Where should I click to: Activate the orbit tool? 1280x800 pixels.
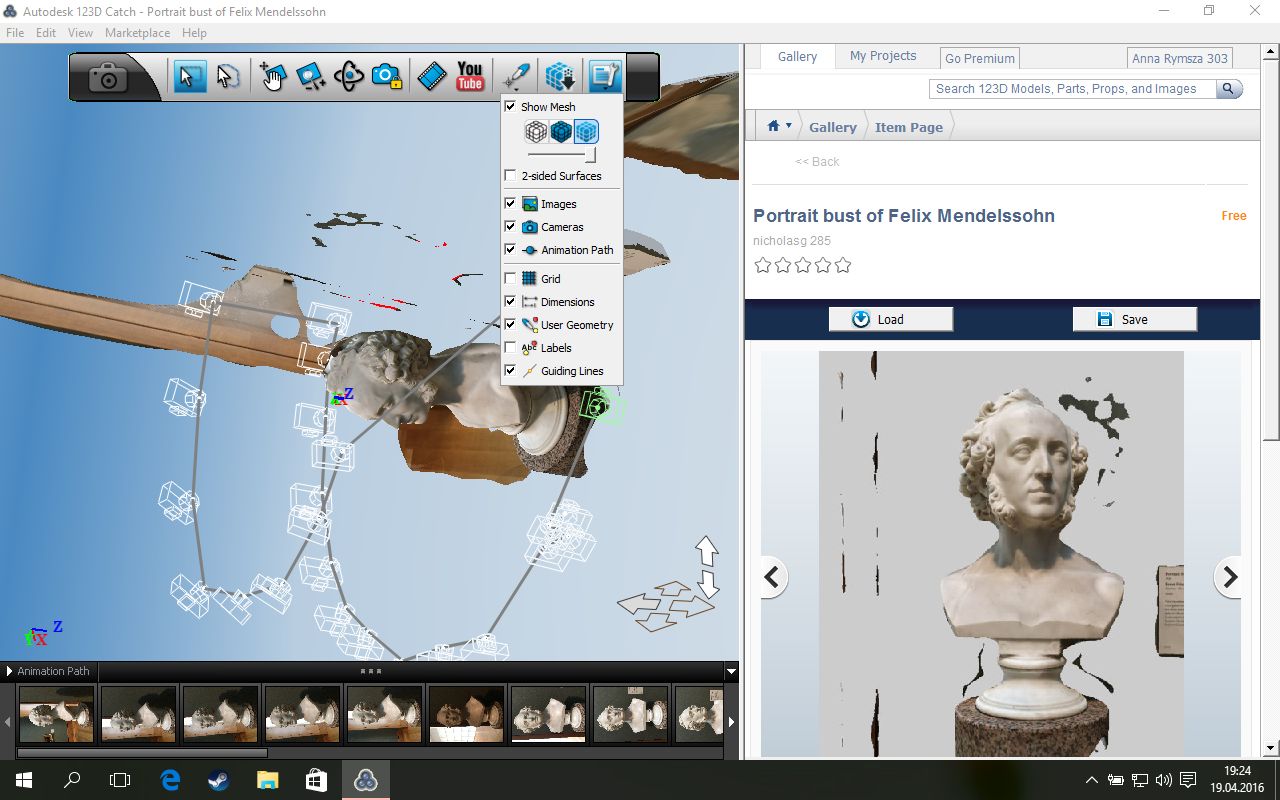pos(348,76)
